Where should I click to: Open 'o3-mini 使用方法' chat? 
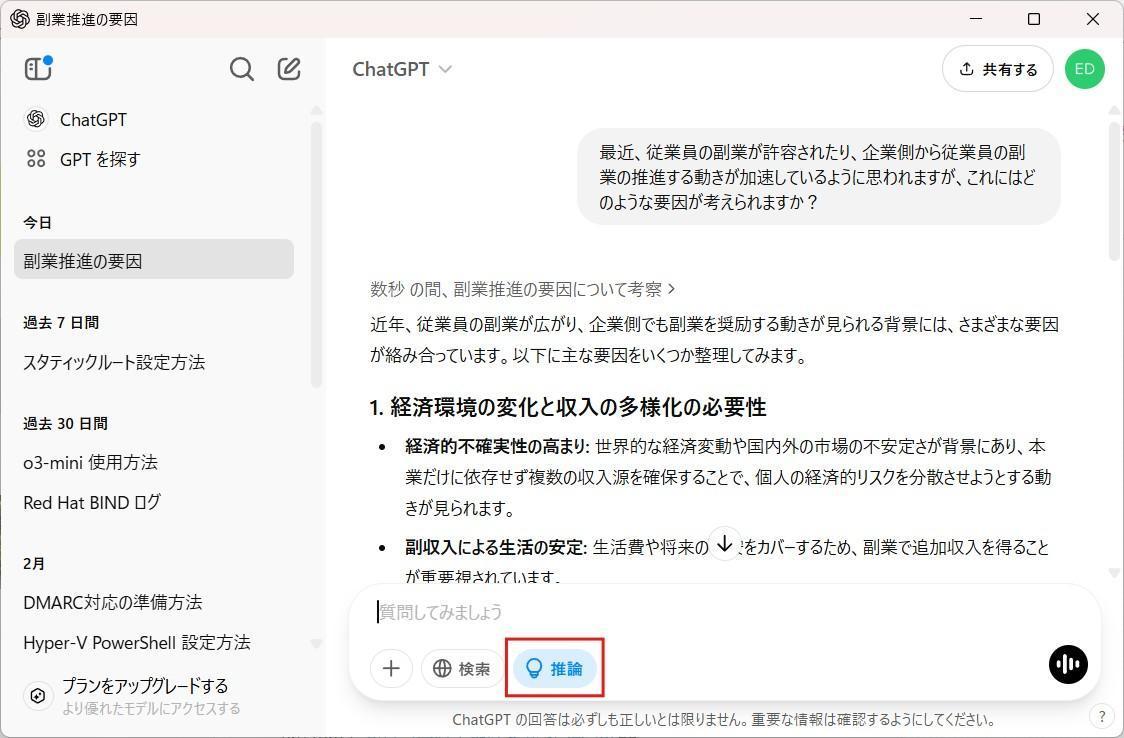(90, 463)
